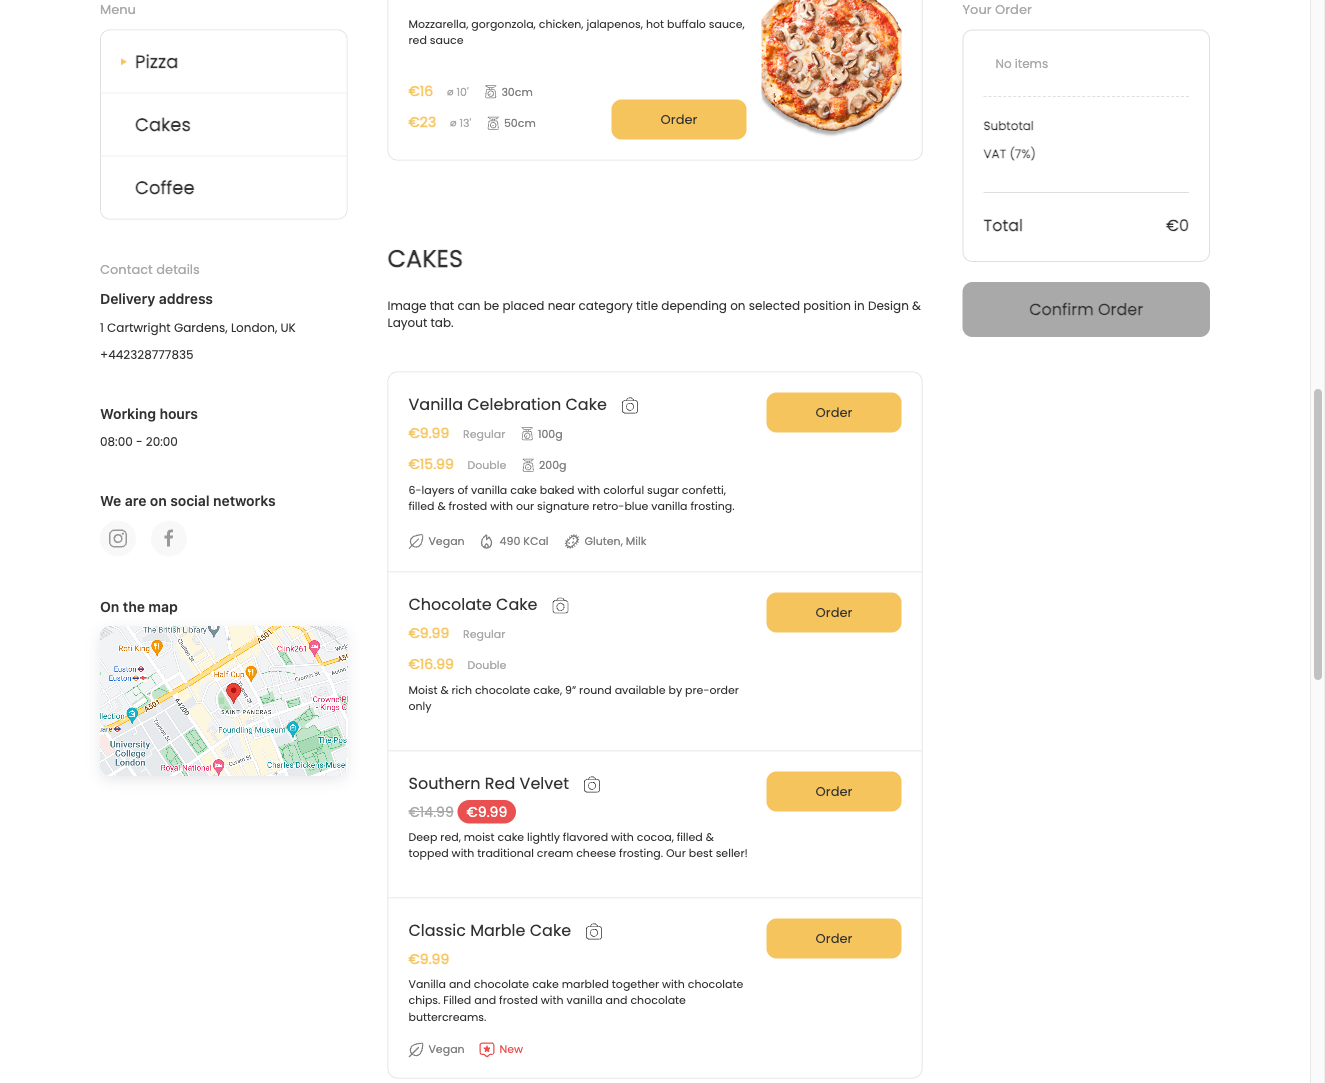The image size is (1325, 1083).
Task: Order the Chocolate Cake
Action: coord(833,612)
